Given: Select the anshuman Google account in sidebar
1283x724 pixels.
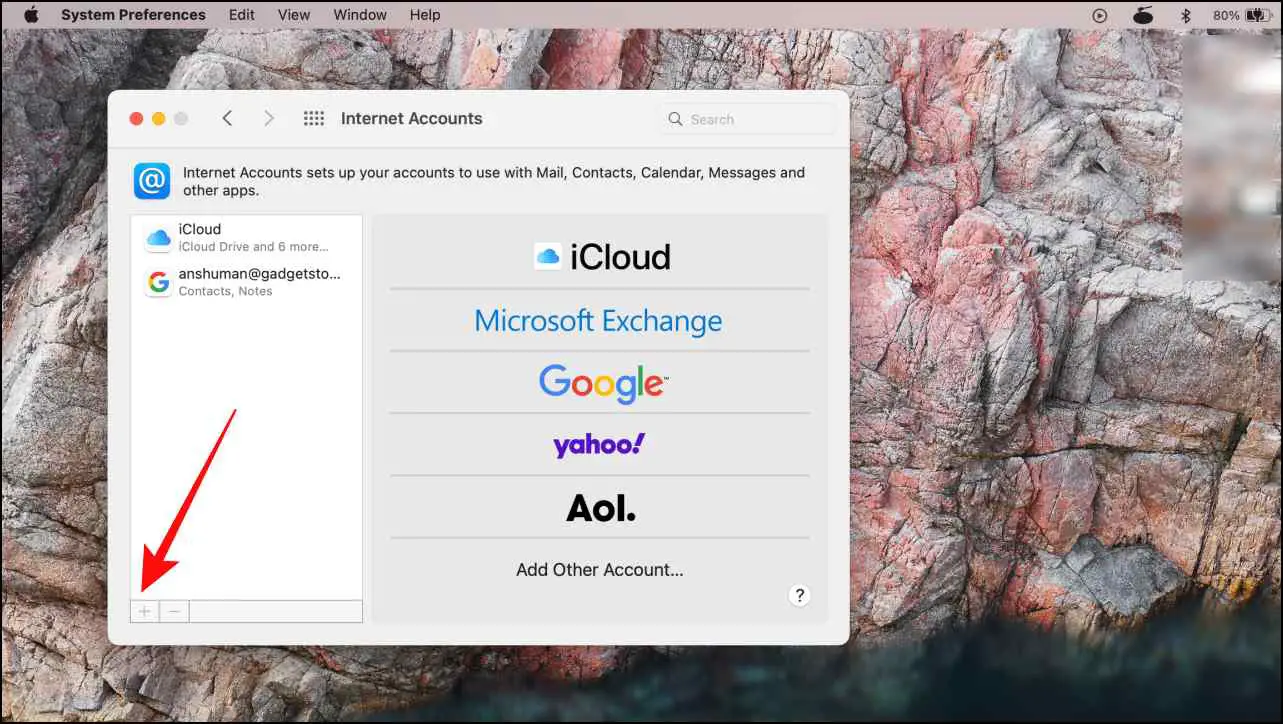Looking at the screenshot, I should click(x=246, y=282).
